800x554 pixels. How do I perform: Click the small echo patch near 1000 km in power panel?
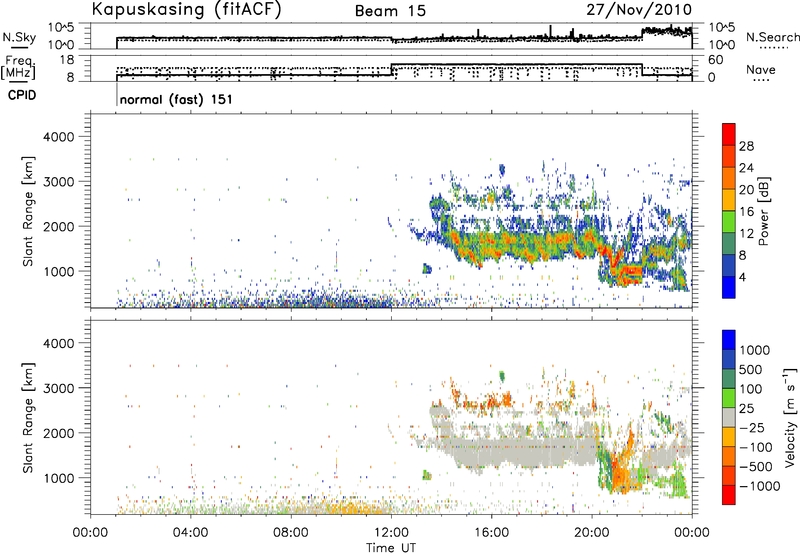tap(427, 268)
